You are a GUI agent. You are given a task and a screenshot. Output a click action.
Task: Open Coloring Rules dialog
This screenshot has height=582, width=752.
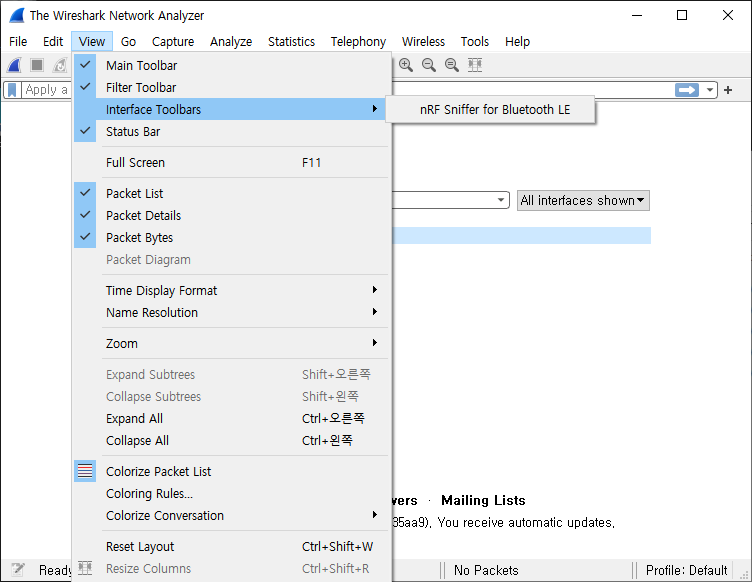231,493
